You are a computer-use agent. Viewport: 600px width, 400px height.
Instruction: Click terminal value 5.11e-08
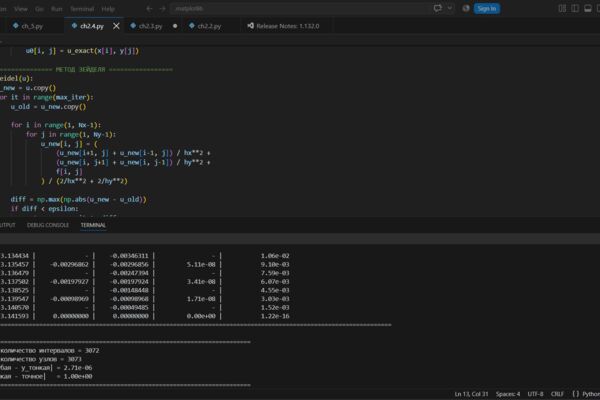click(x=201, y=264)
